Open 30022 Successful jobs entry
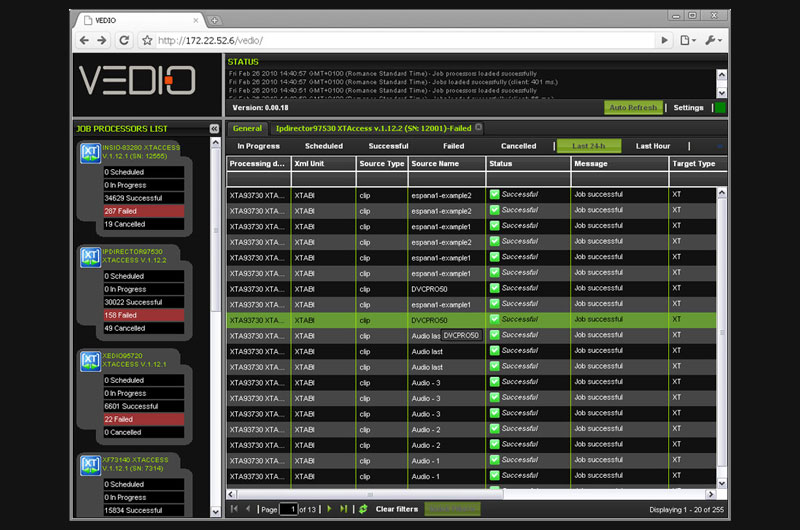The height and width of the screenshot is (530, 800). tap(143, 302)
